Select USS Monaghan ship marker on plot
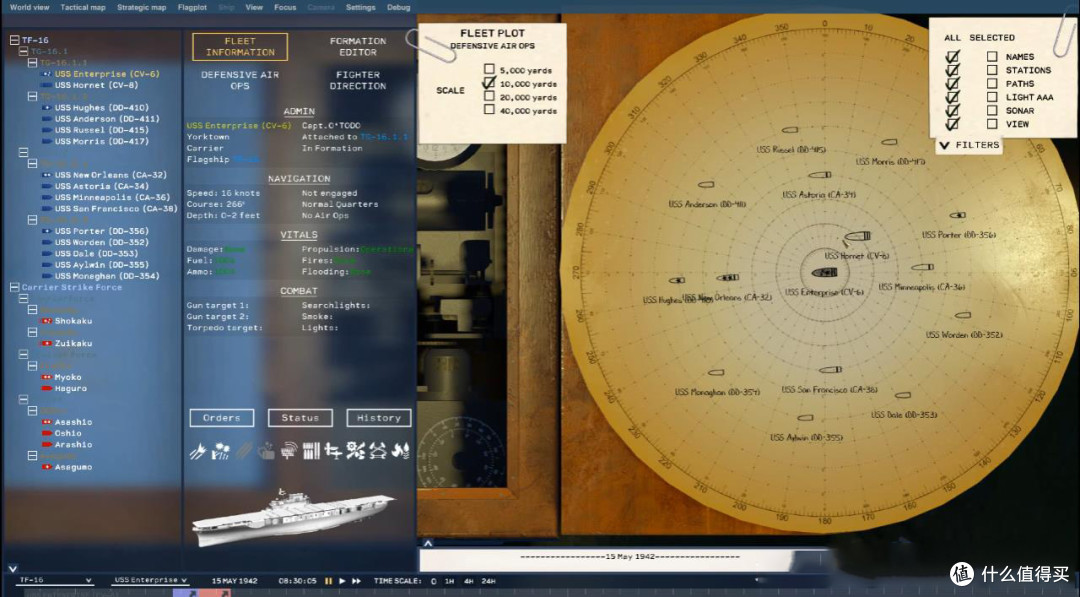 click(716, 373)
